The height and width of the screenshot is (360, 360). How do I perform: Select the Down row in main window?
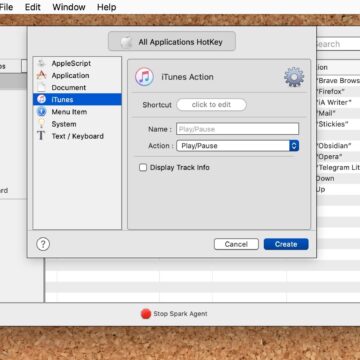tap(338, 178)
